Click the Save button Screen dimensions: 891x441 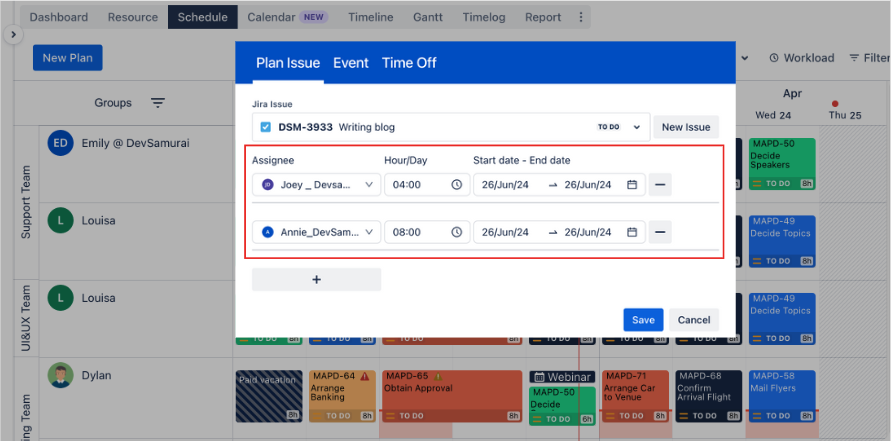point(643,320)
